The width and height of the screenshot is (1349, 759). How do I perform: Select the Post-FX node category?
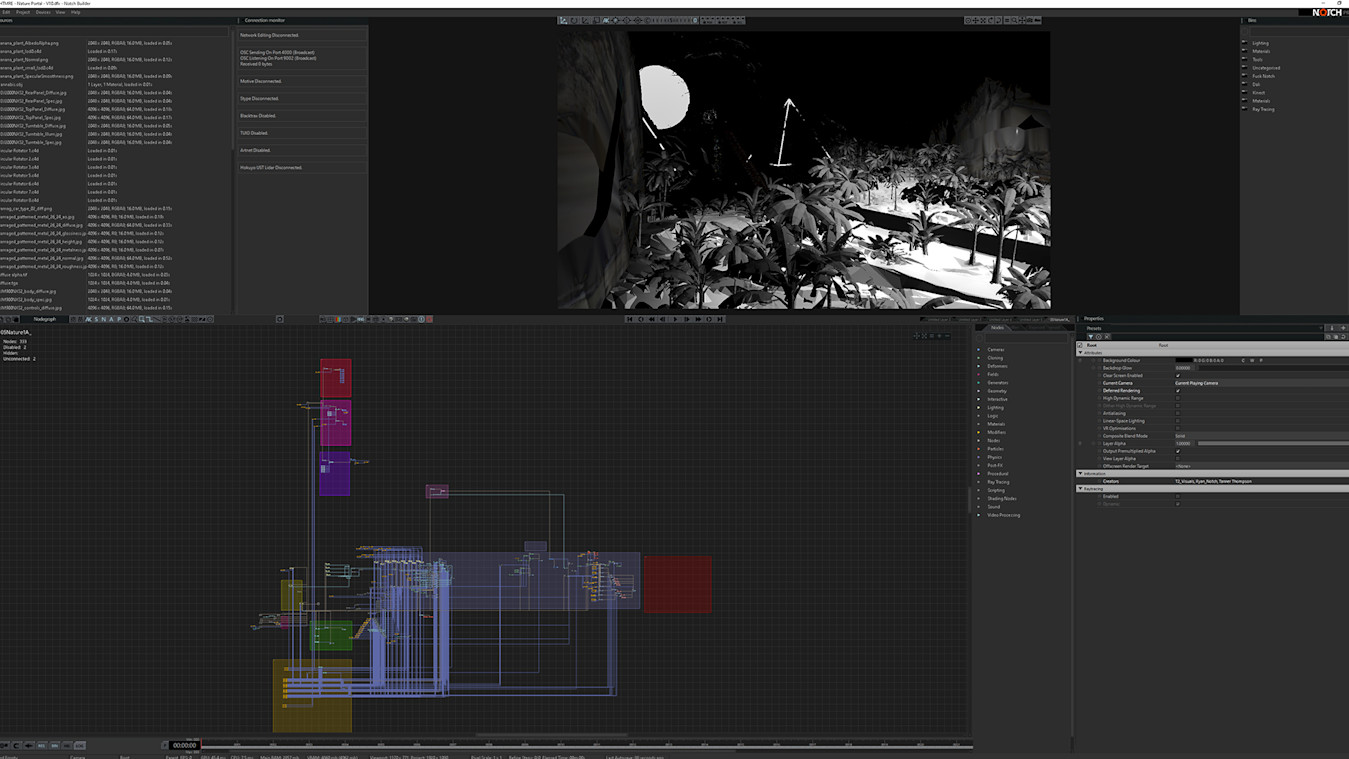point(994,466)
